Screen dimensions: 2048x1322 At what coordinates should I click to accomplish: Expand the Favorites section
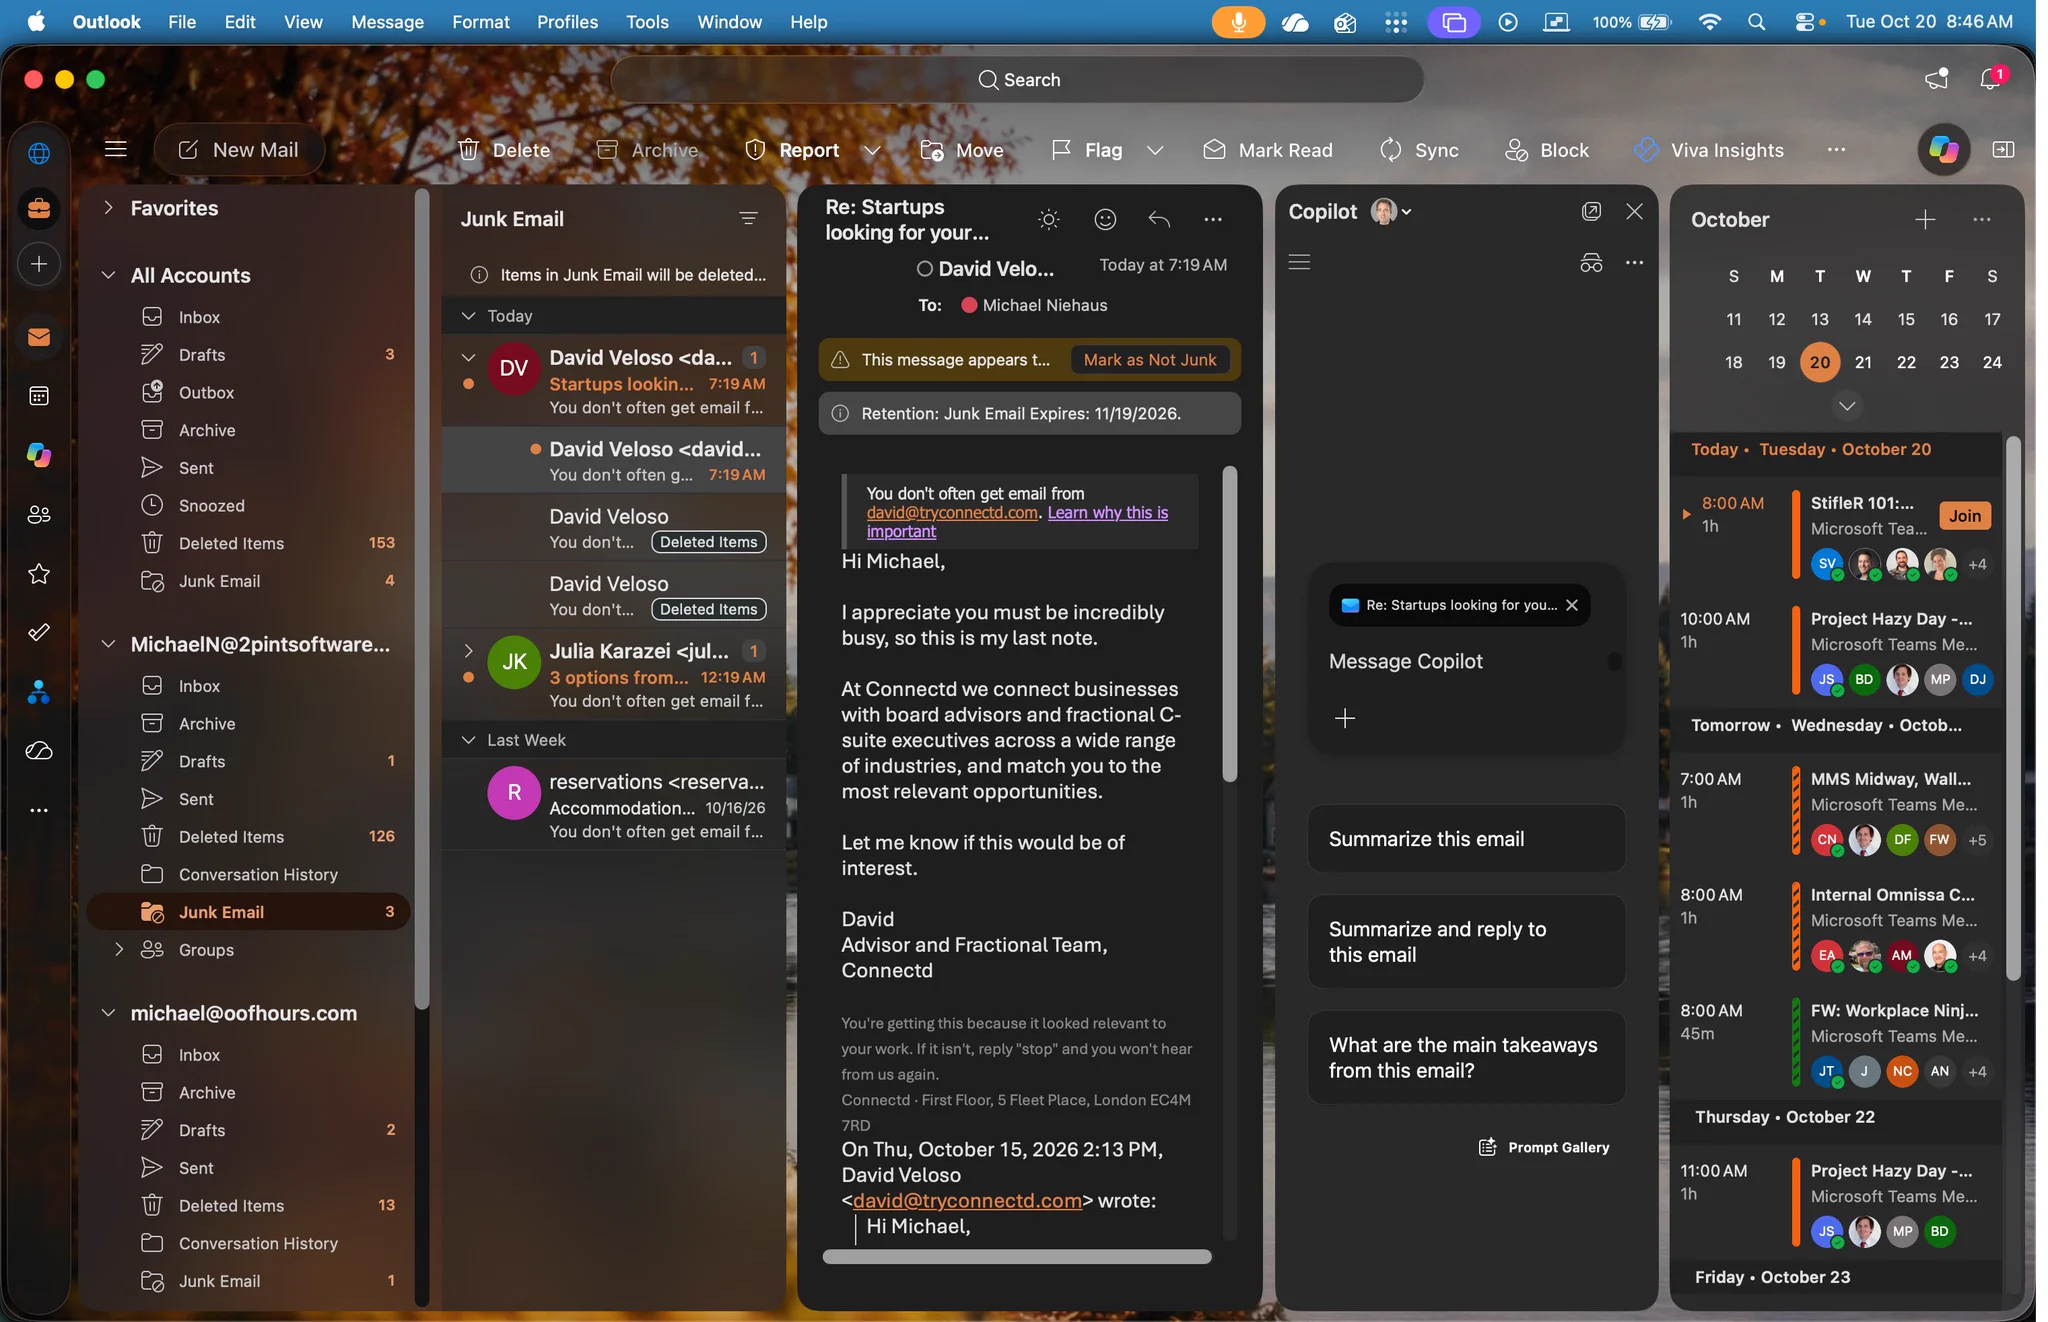[108, 208]
